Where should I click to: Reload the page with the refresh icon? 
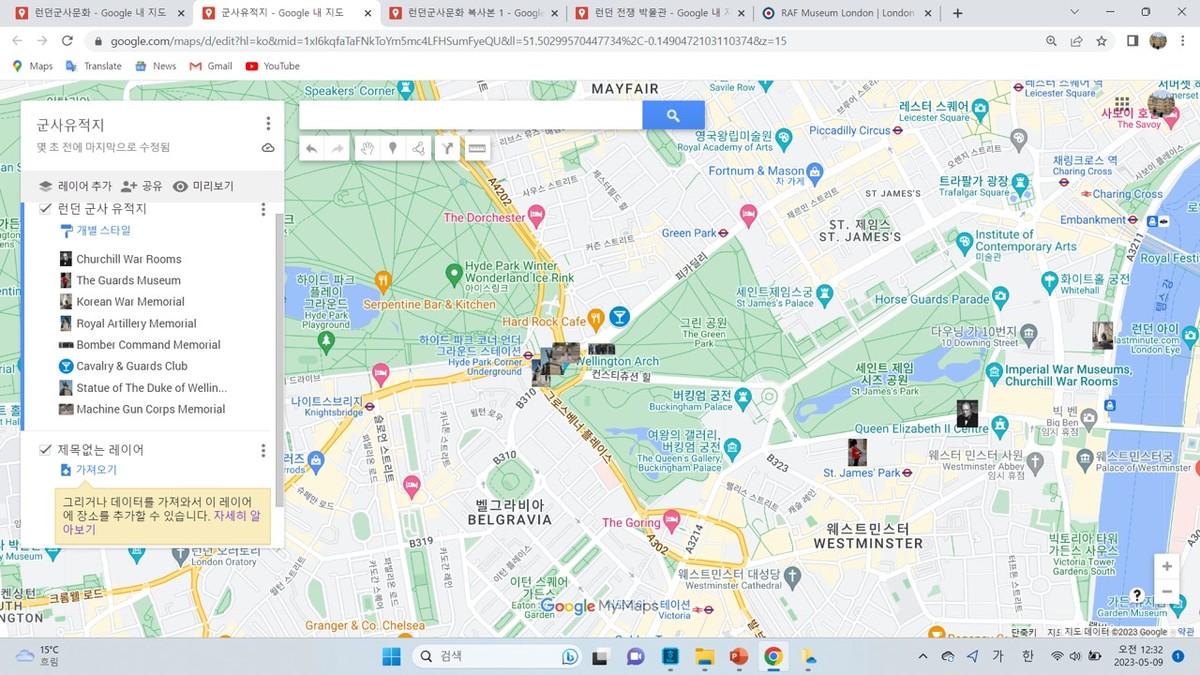click(x=67, y=41)
